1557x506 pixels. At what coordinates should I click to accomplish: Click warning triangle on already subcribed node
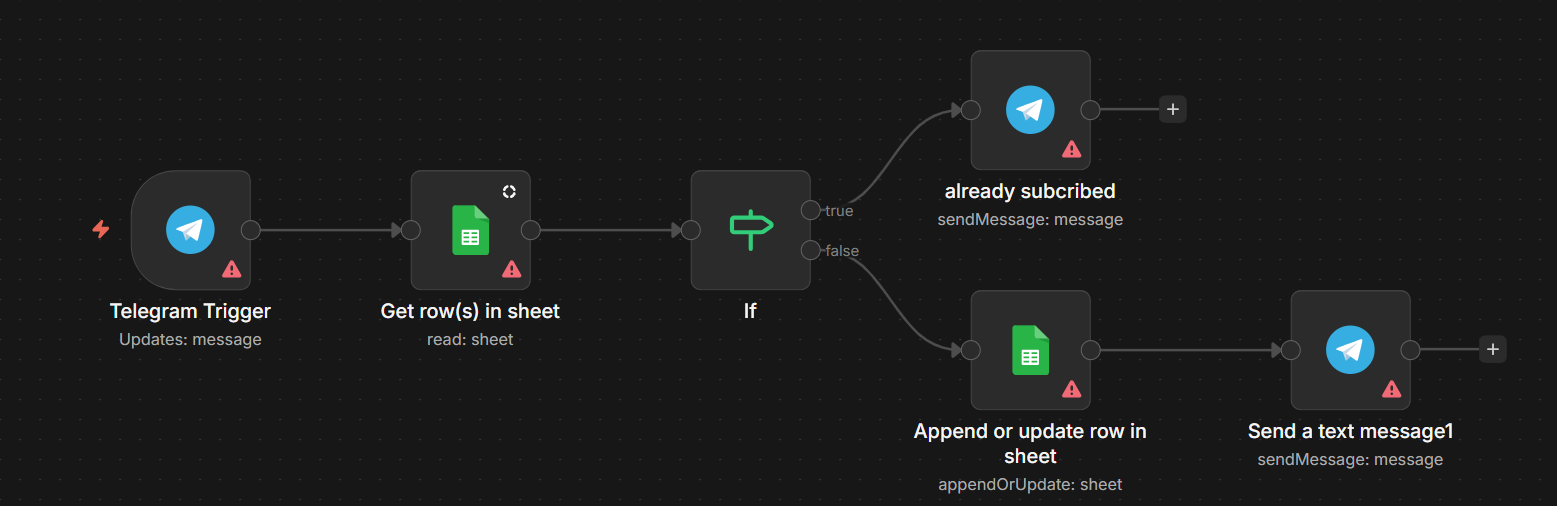(1072, 148)
